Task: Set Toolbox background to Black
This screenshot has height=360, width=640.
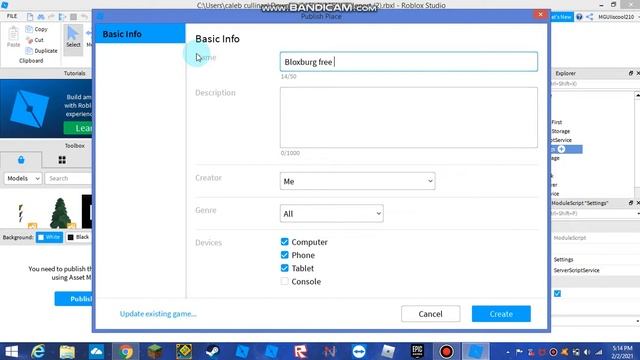Action: 78,237
